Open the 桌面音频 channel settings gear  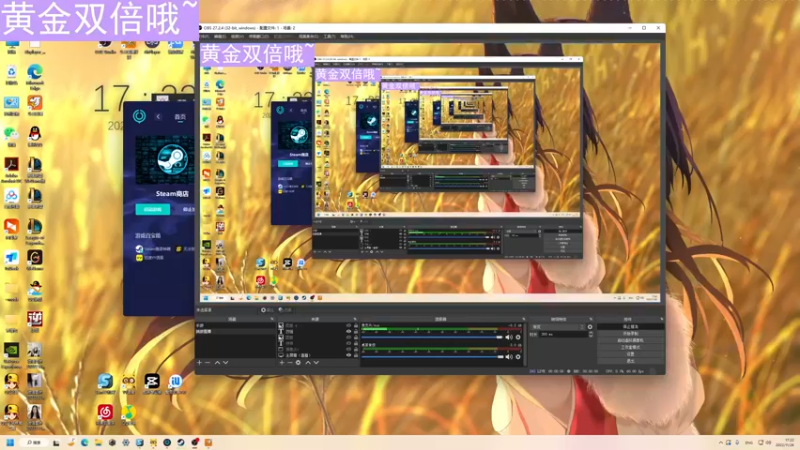click(x=518, y=356)
